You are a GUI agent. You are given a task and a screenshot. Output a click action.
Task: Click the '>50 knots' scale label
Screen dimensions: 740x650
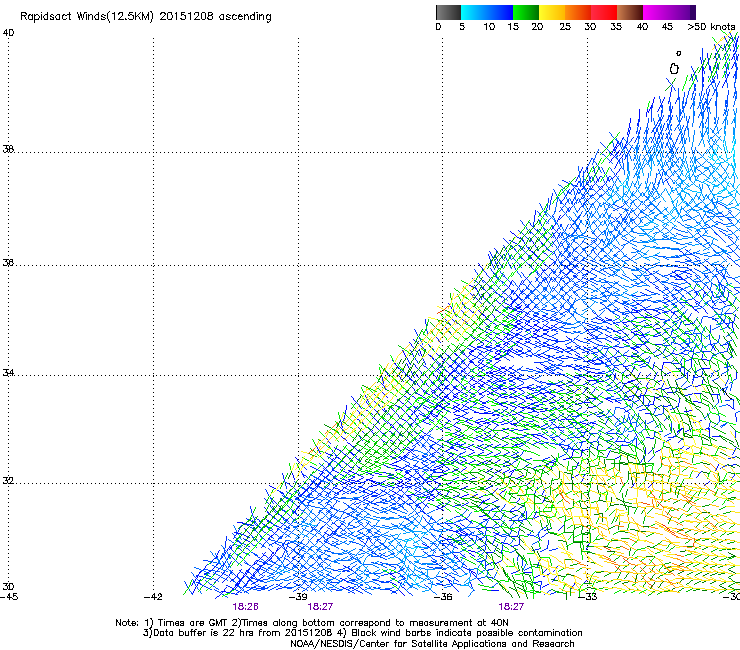pyautogui.click(x=711, y=27)
